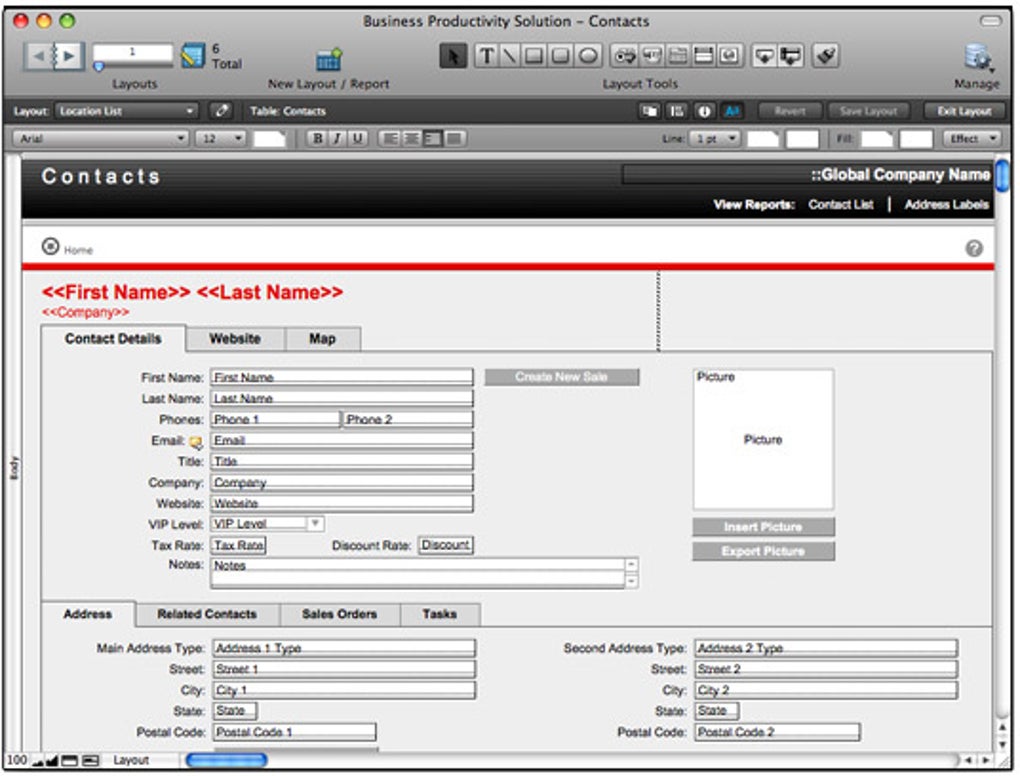Viewport: 1020px width, 776px height.
Task: Click the Export Picture button
Action: pyautogui.click(x=763, y=551)
